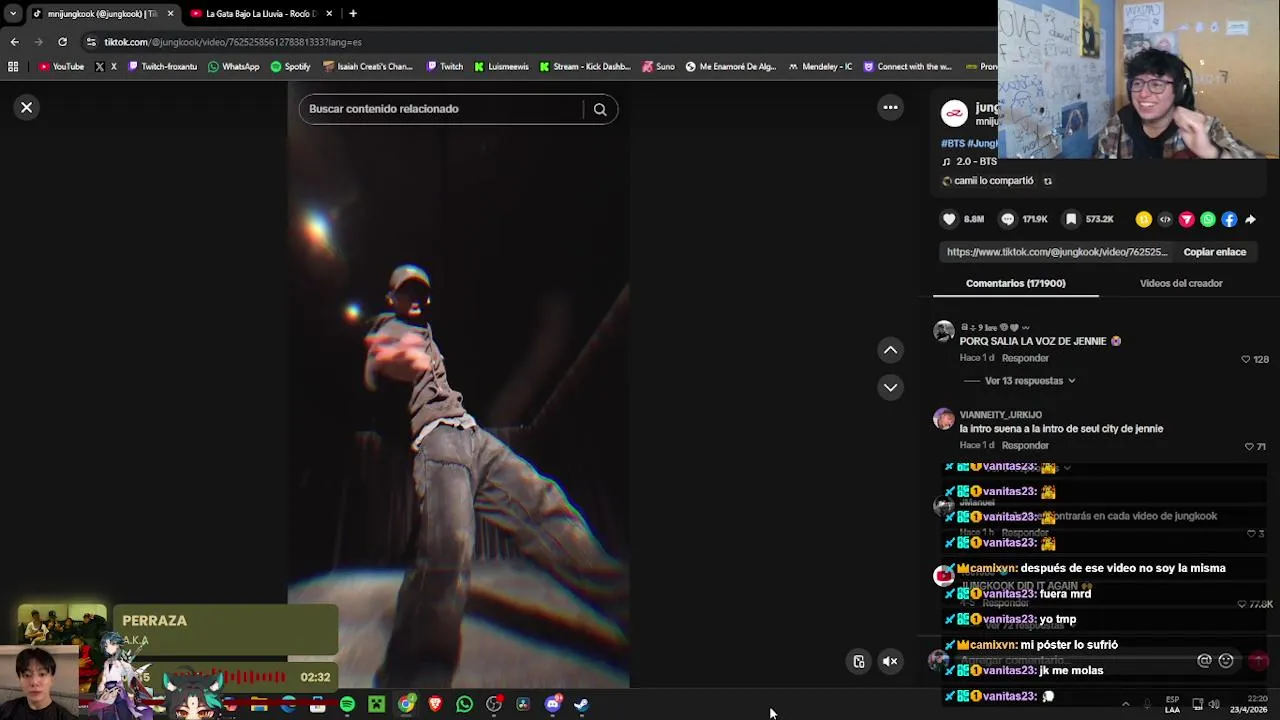Click the browser back arrow
Image resolution: width=1280 pixels, height=720 pixels.
(x=14, y=42)
